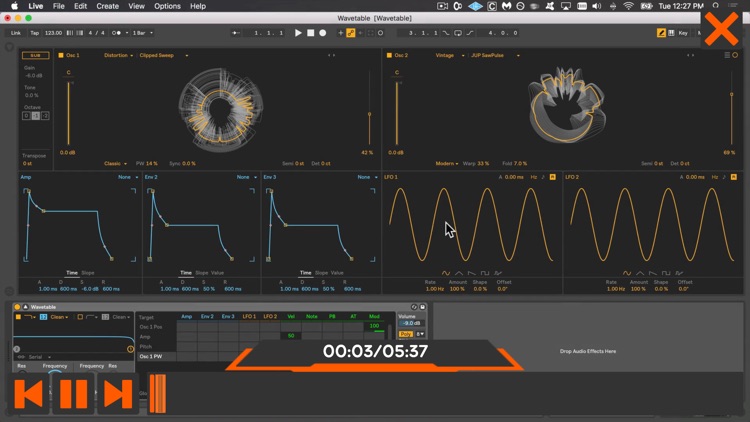Toggle the Poly voice mode button
The image size is (750, 422).
pos(406,334)
